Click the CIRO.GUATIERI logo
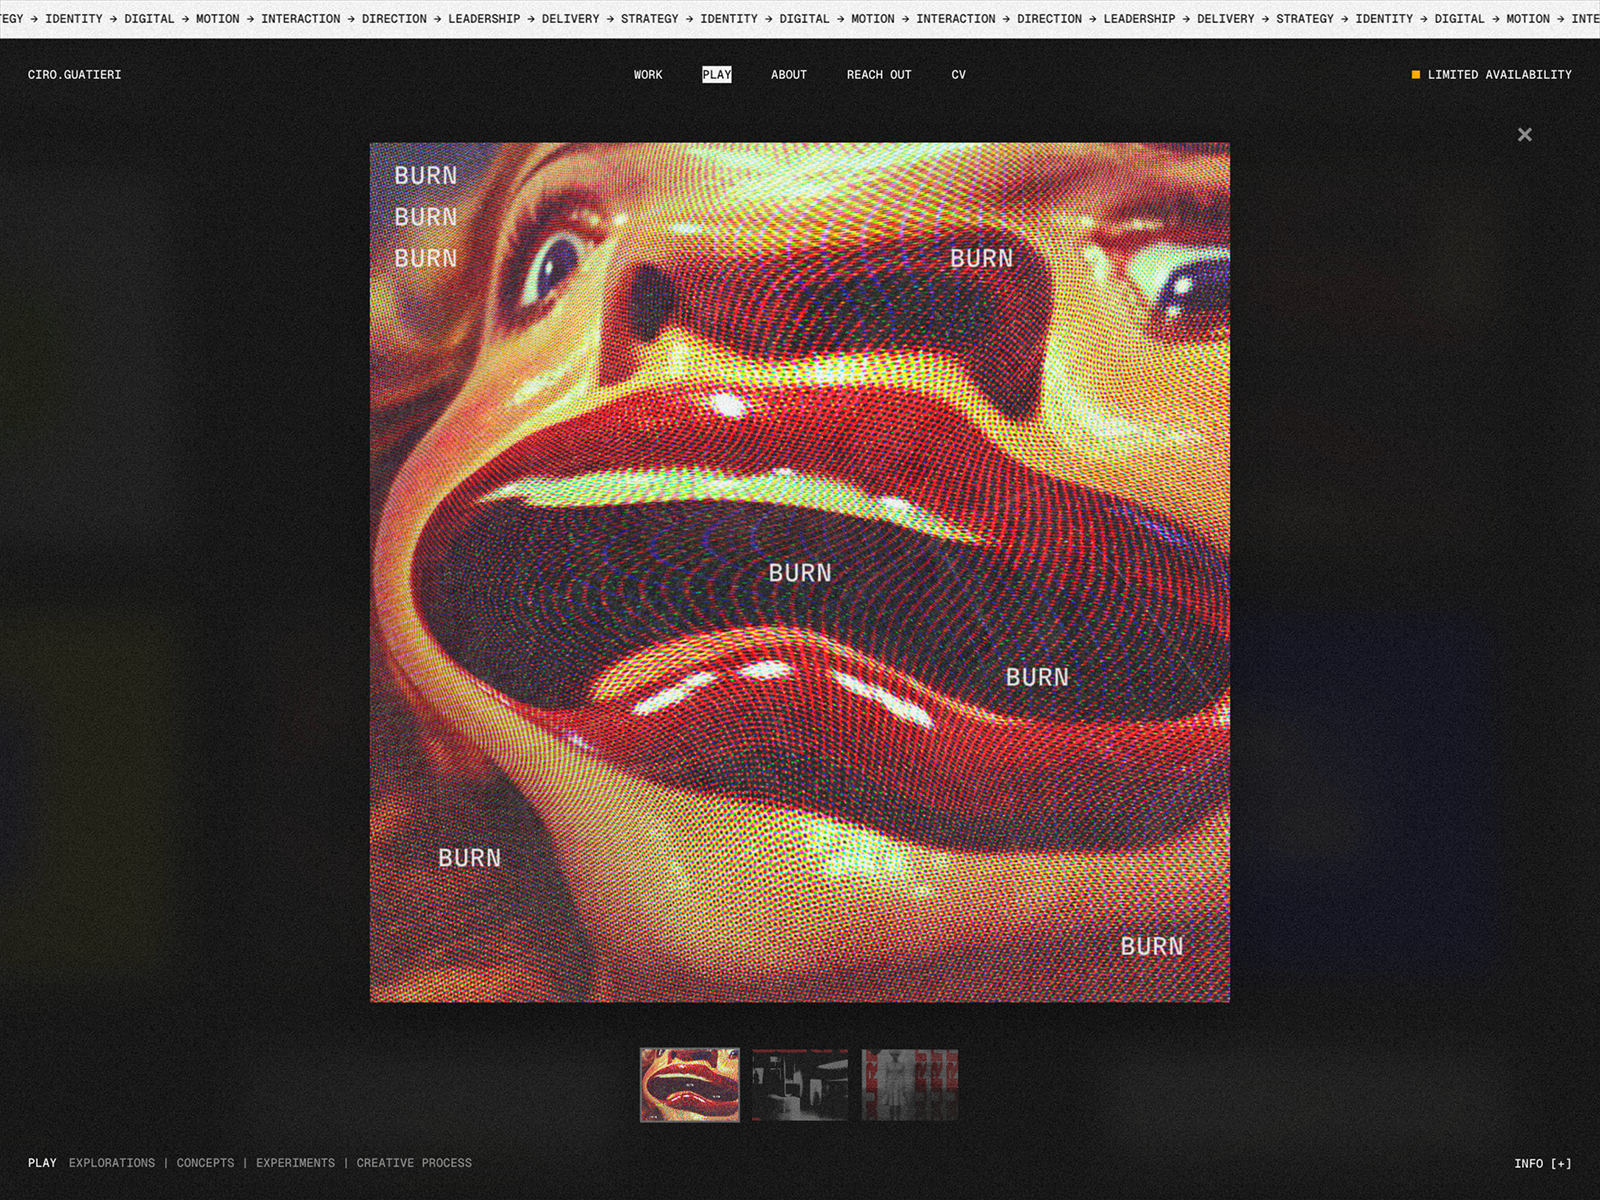Screen dimensions: 1600x1200 click(74, 74)
